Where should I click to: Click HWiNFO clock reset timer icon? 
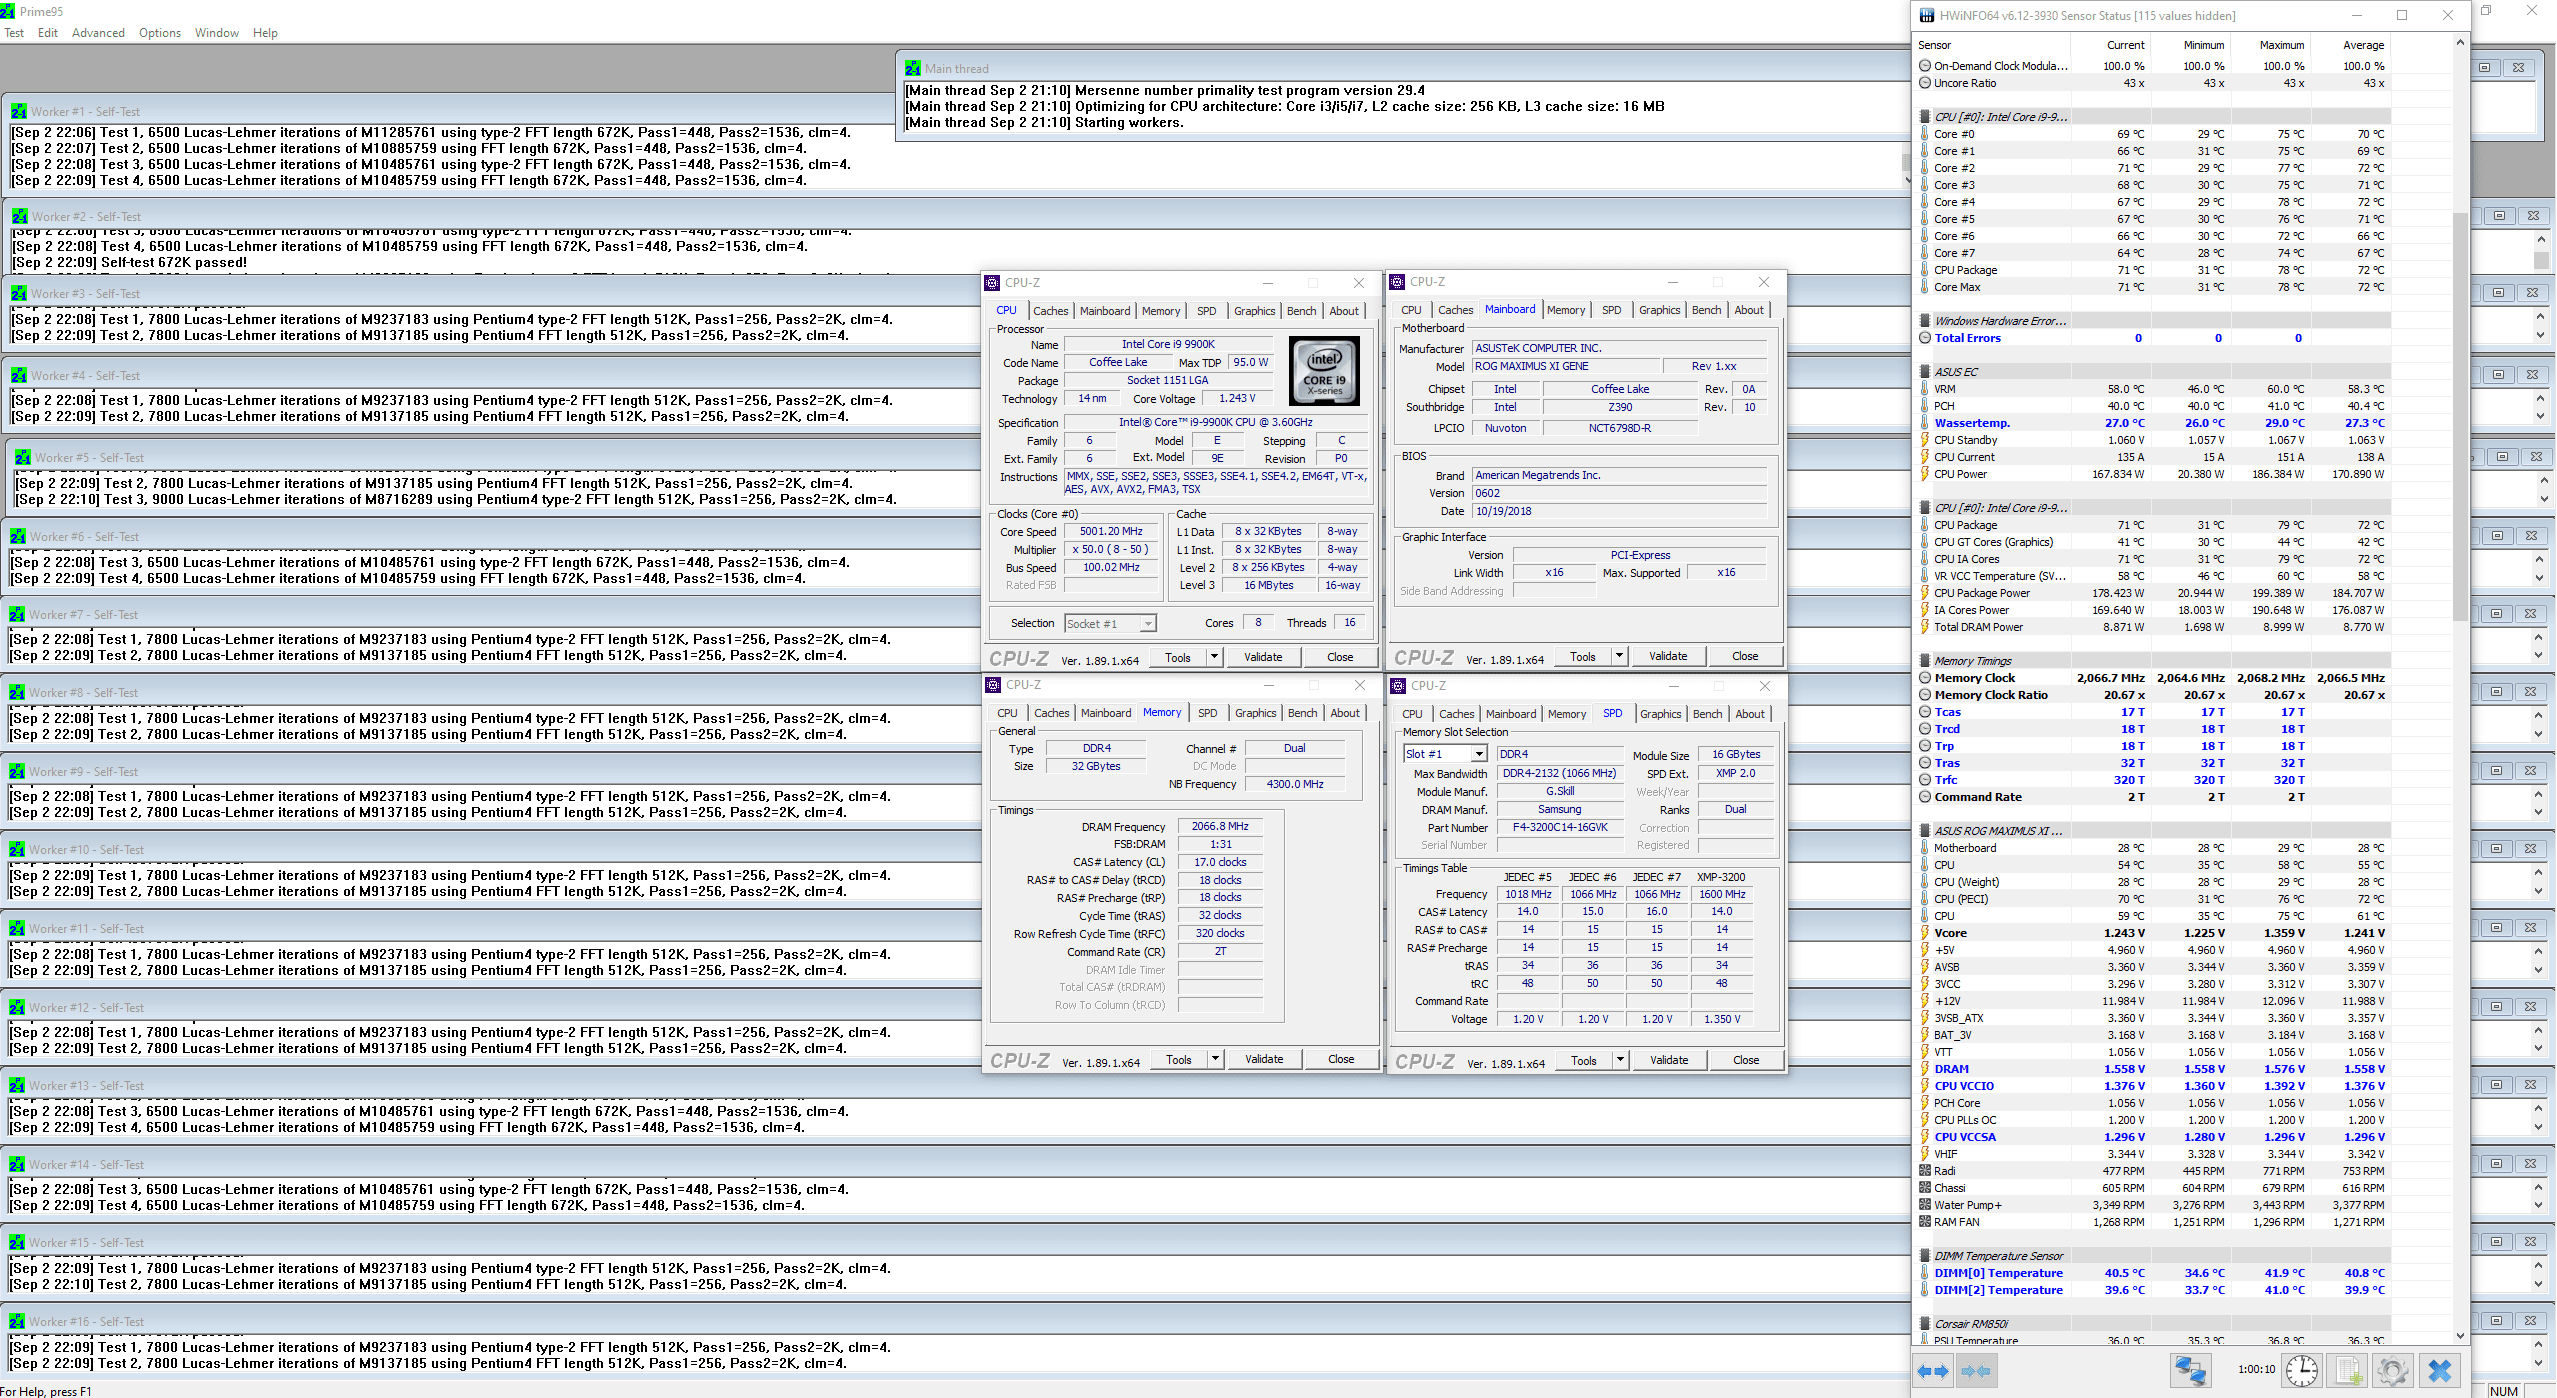tap(2302, 1370)
